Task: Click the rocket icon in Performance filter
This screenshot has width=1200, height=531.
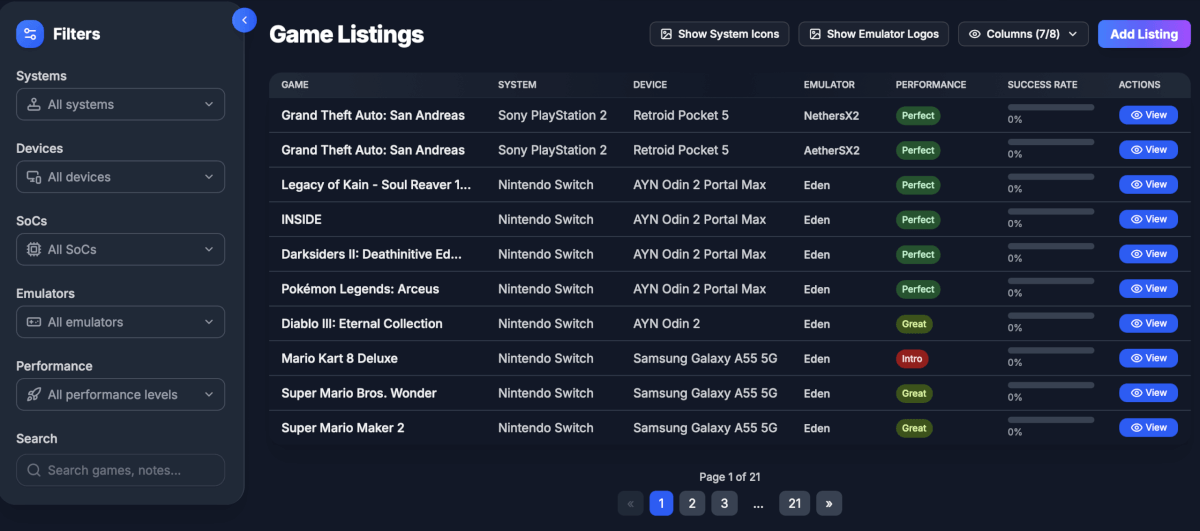Action: [x=33, y=395]
